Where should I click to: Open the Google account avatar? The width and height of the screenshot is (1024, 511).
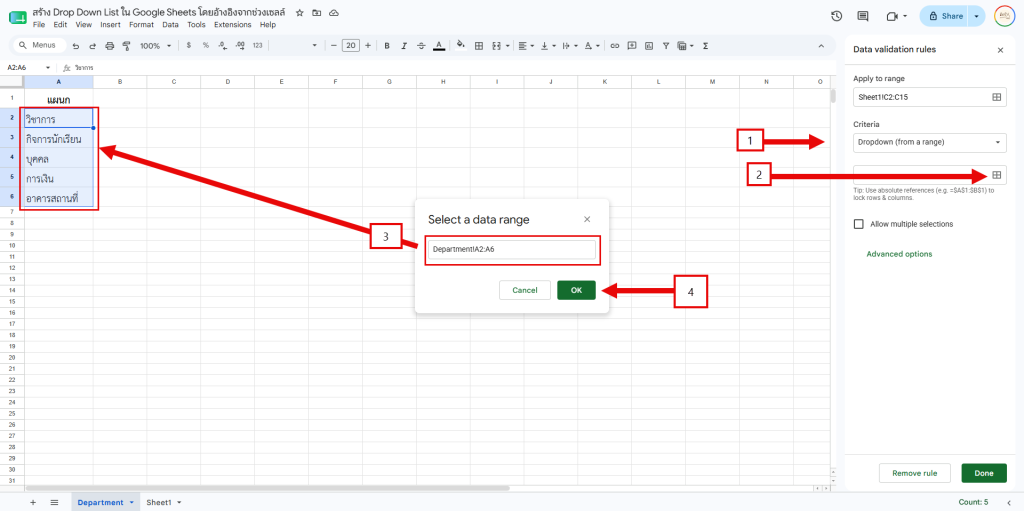1004,16
